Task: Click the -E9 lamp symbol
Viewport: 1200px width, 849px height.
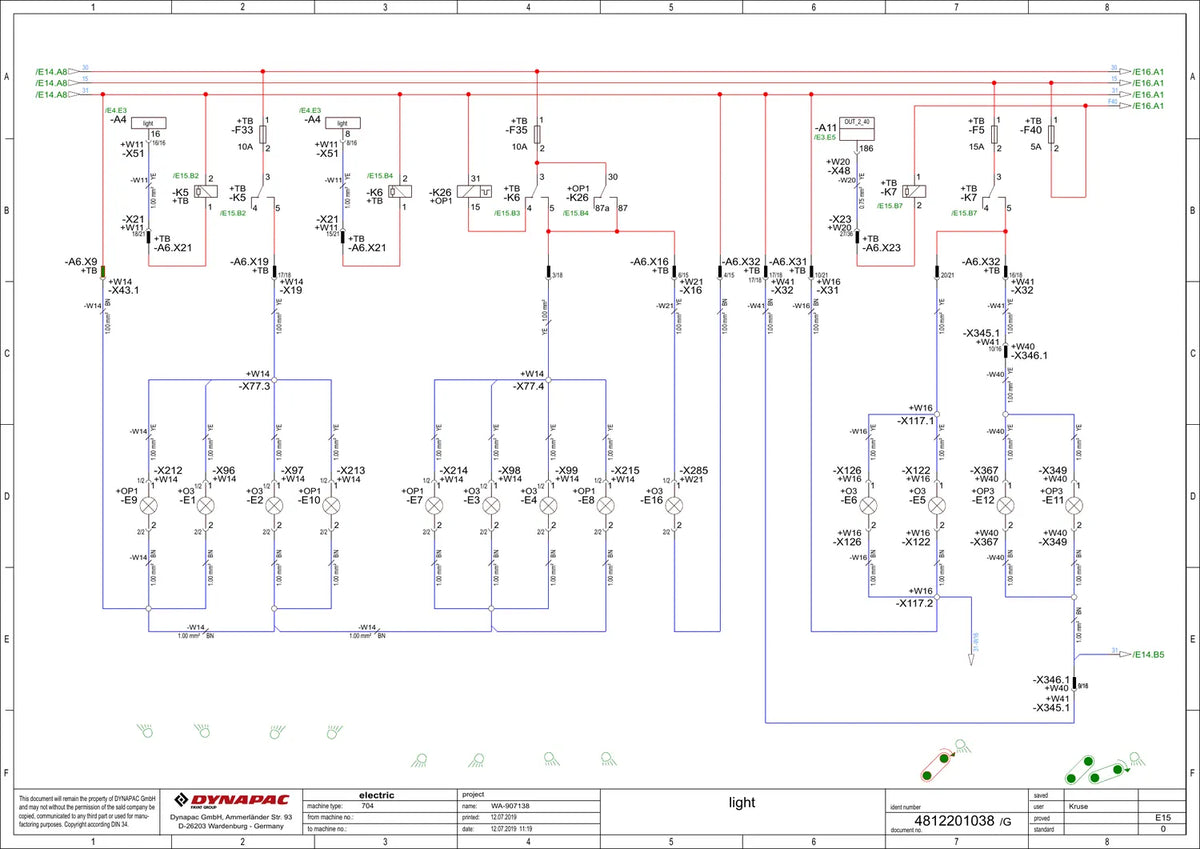Action: [x=149, y=506]
